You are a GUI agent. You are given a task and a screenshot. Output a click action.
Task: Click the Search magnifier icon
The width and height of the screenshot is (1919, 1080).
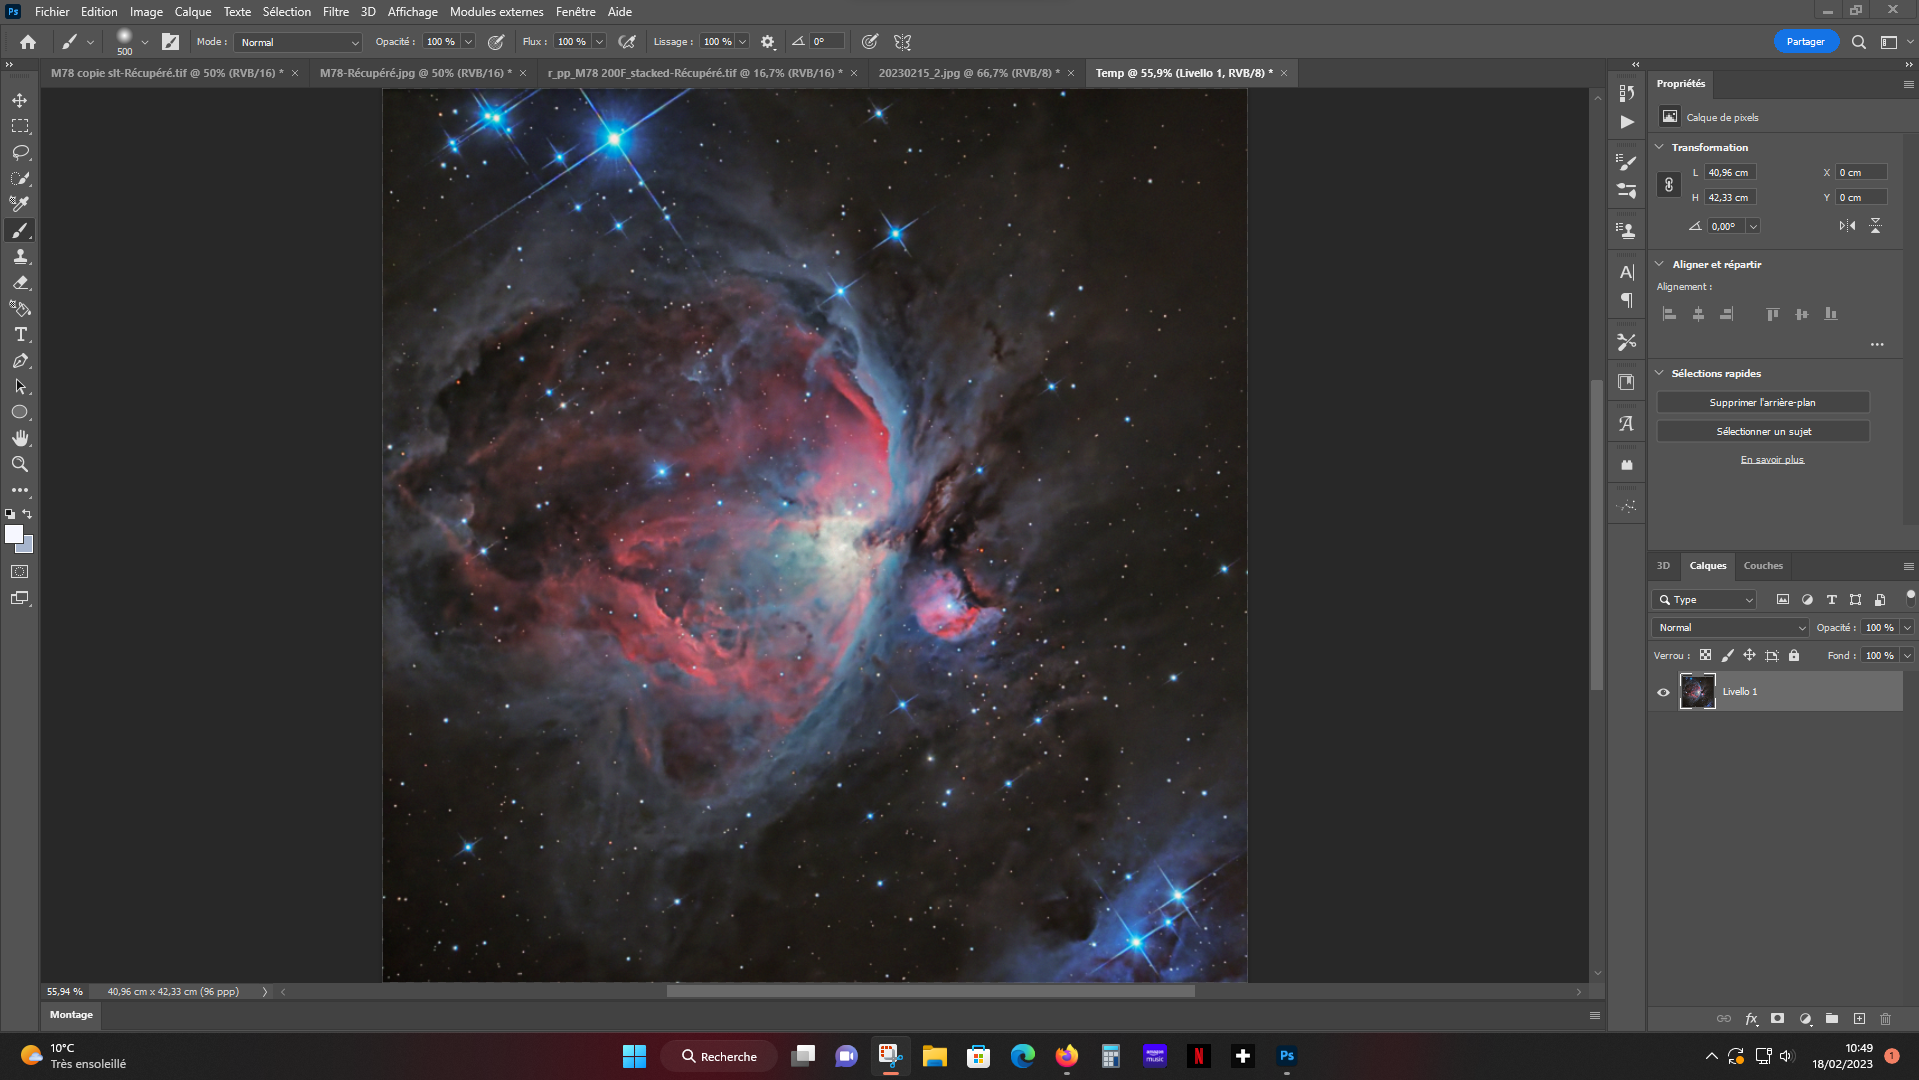1858,42
